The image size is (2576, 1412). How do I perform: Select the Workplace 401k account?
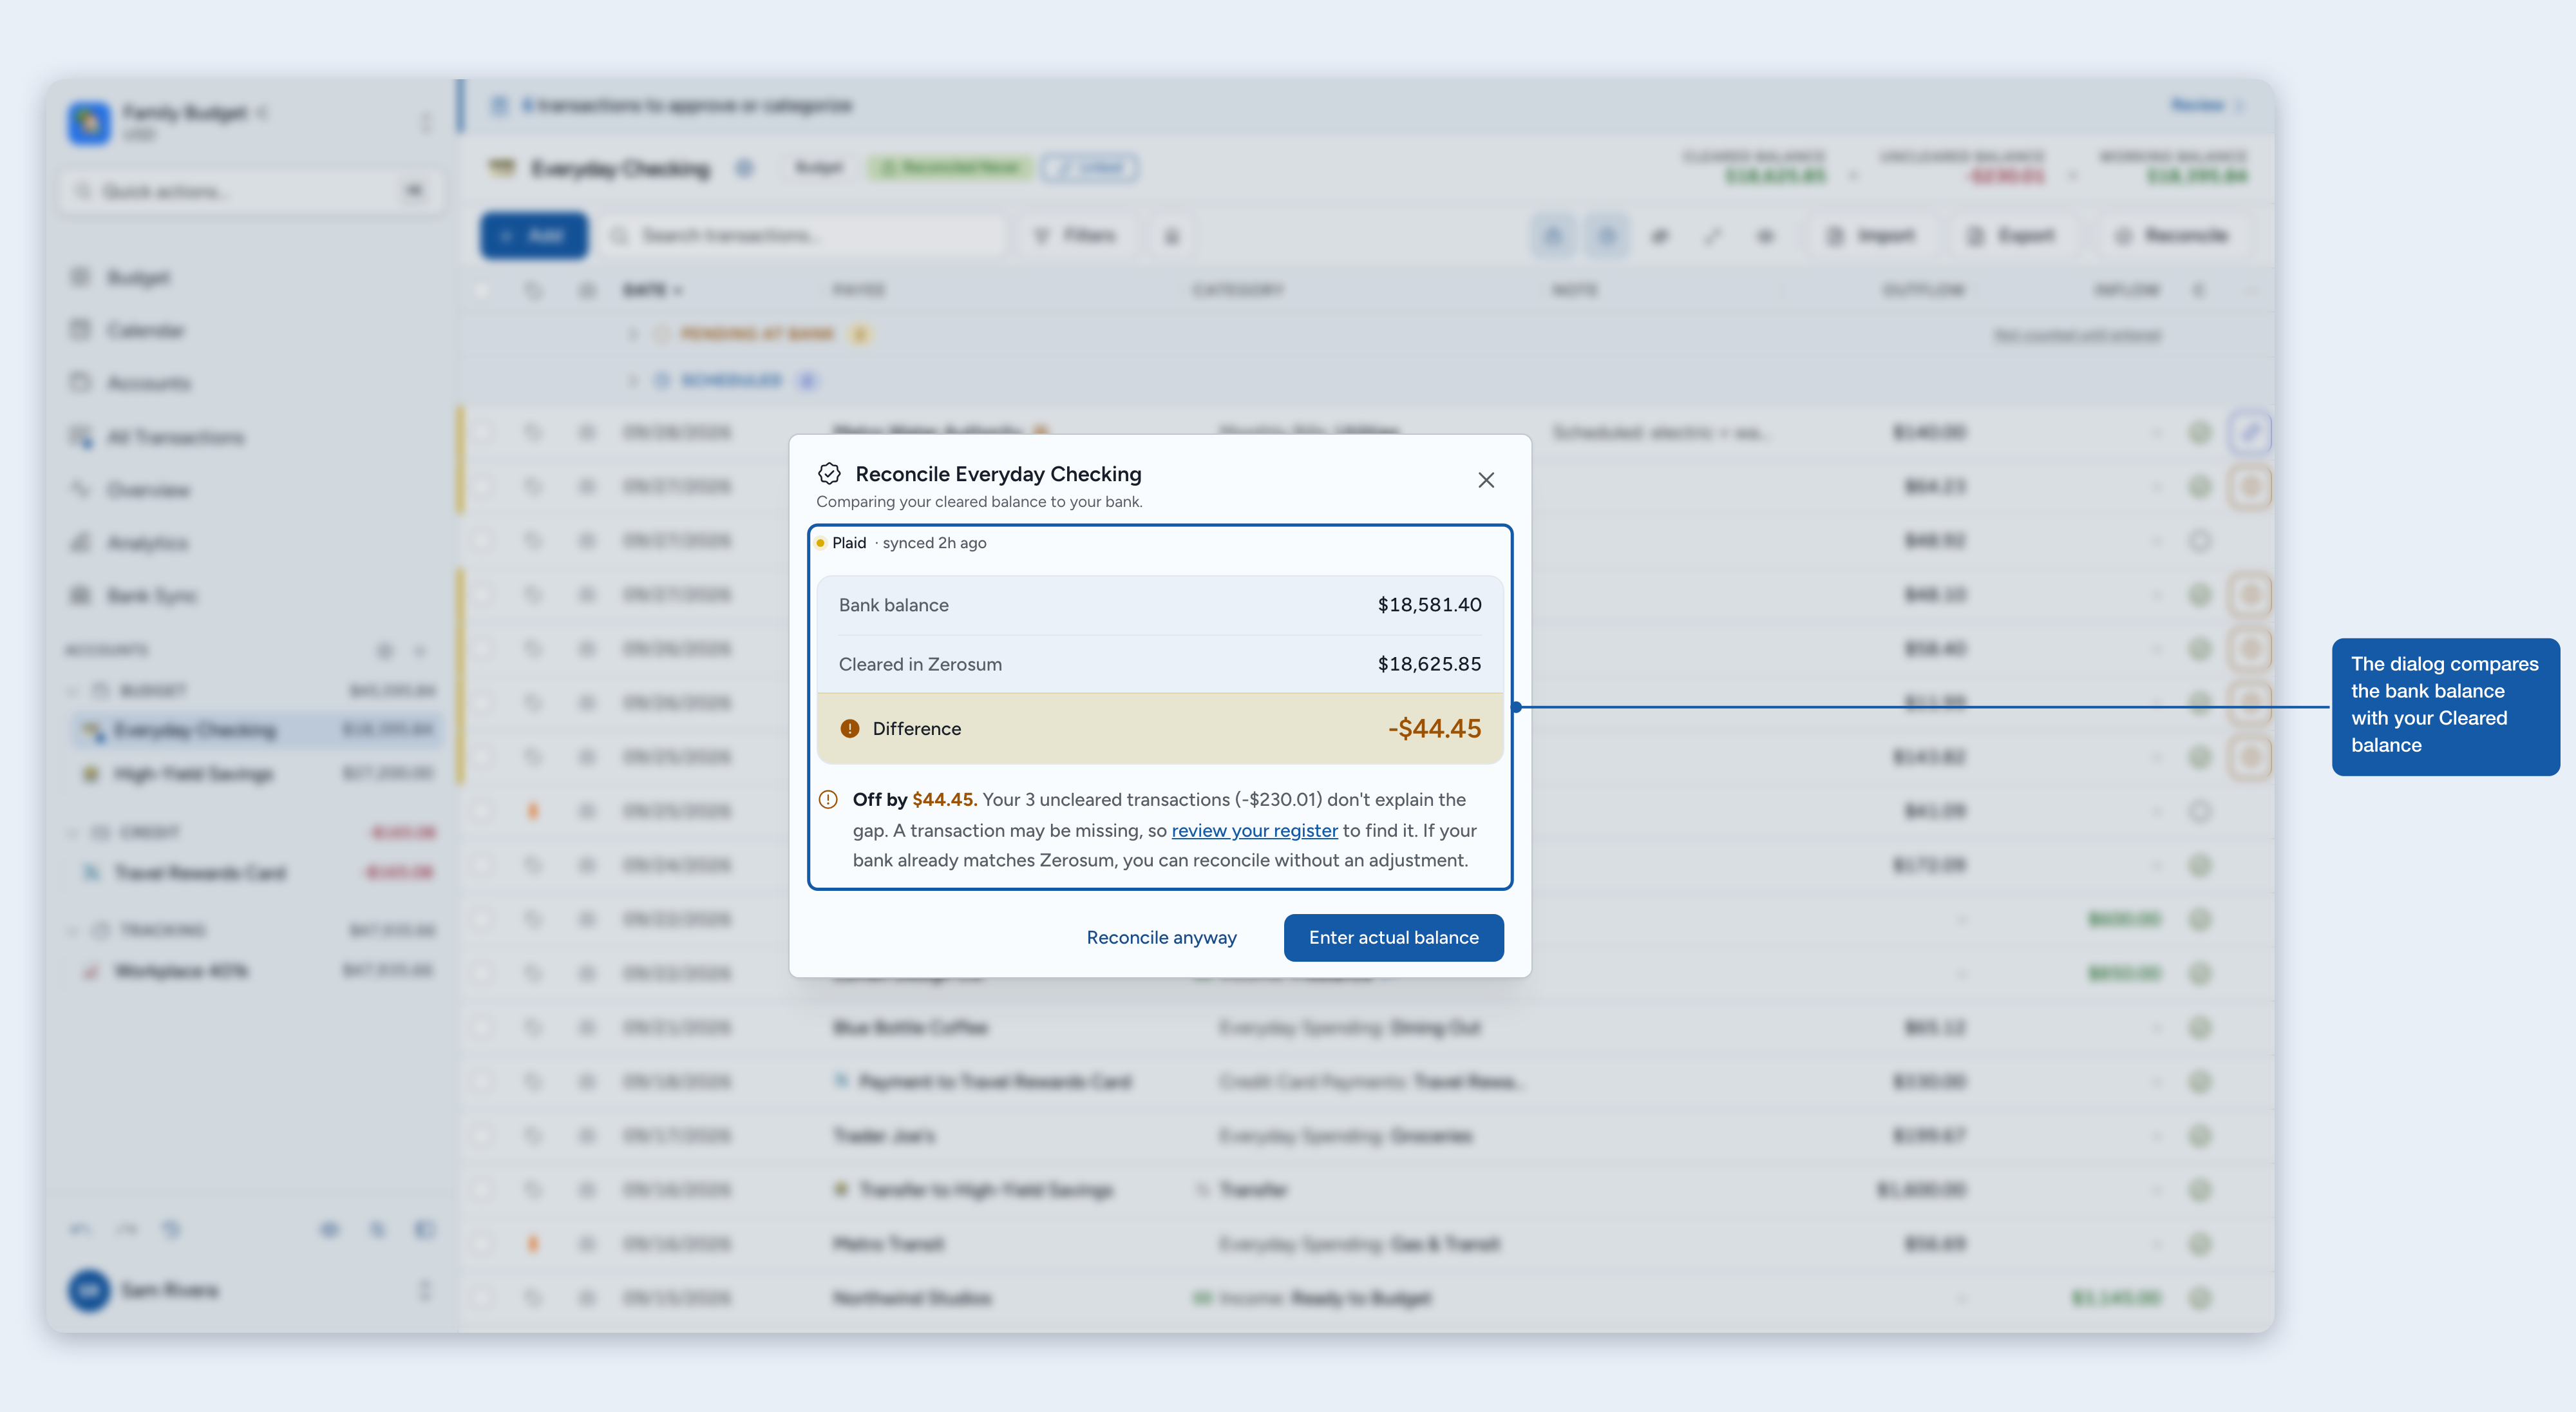[x=256, y=970]
